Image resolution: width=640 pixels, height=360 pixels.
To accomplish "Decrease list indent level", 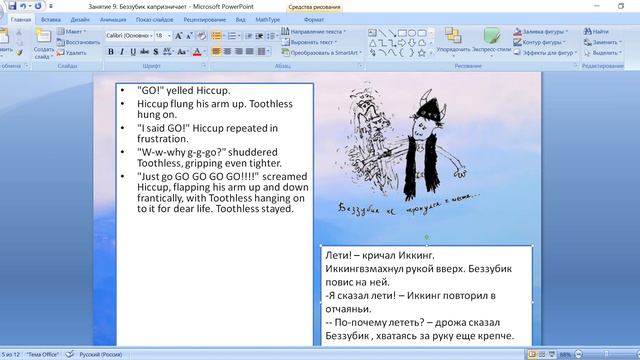I will pos(249,36).
